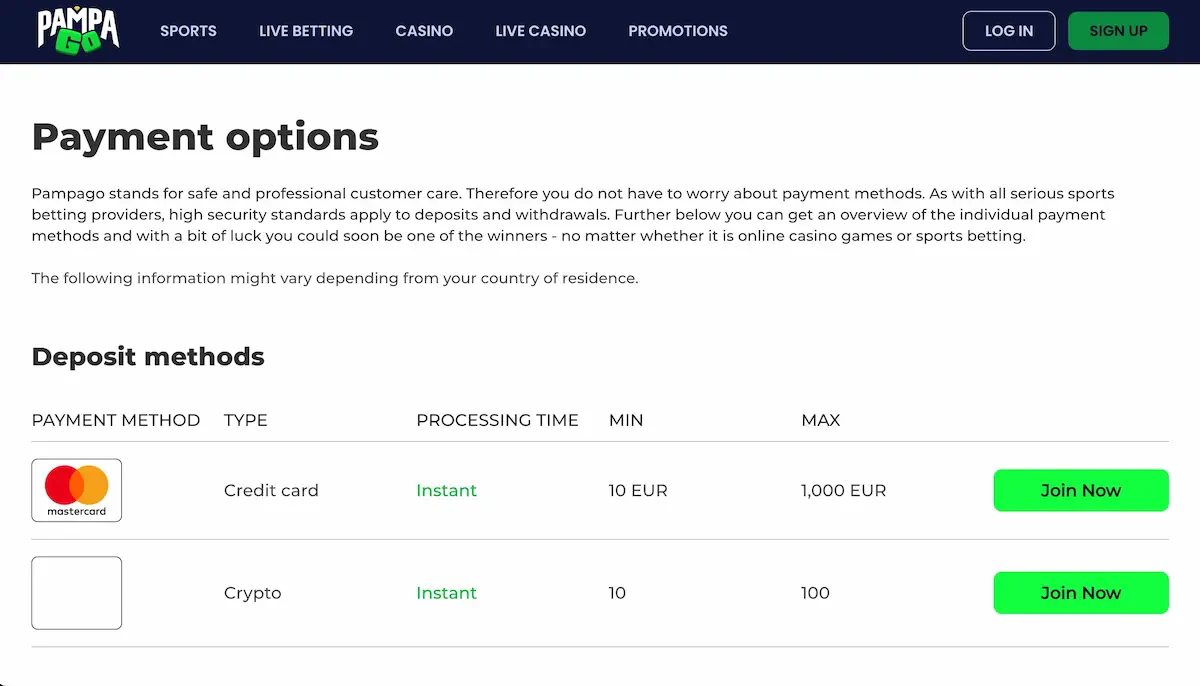Click the Payment options page title
The image size is (1200, 686).
coord(205,137)
